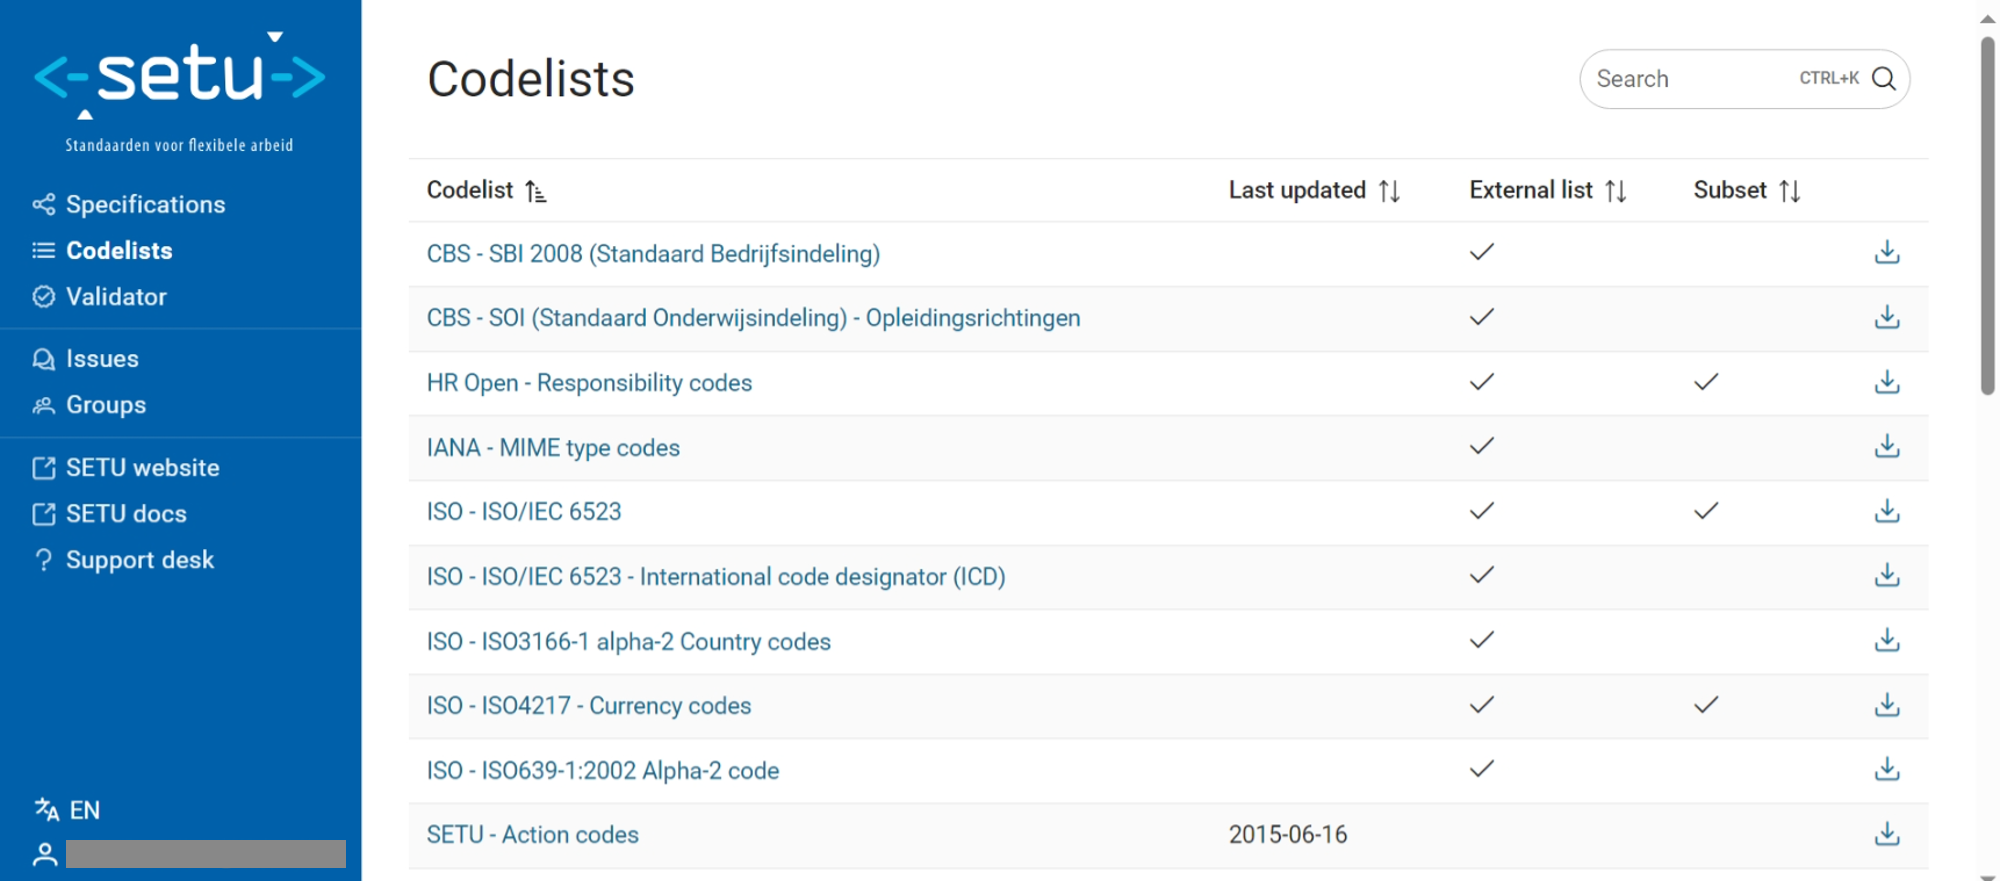Click the External list header text
This screenshot has width=2000, height=881.
1531,190
